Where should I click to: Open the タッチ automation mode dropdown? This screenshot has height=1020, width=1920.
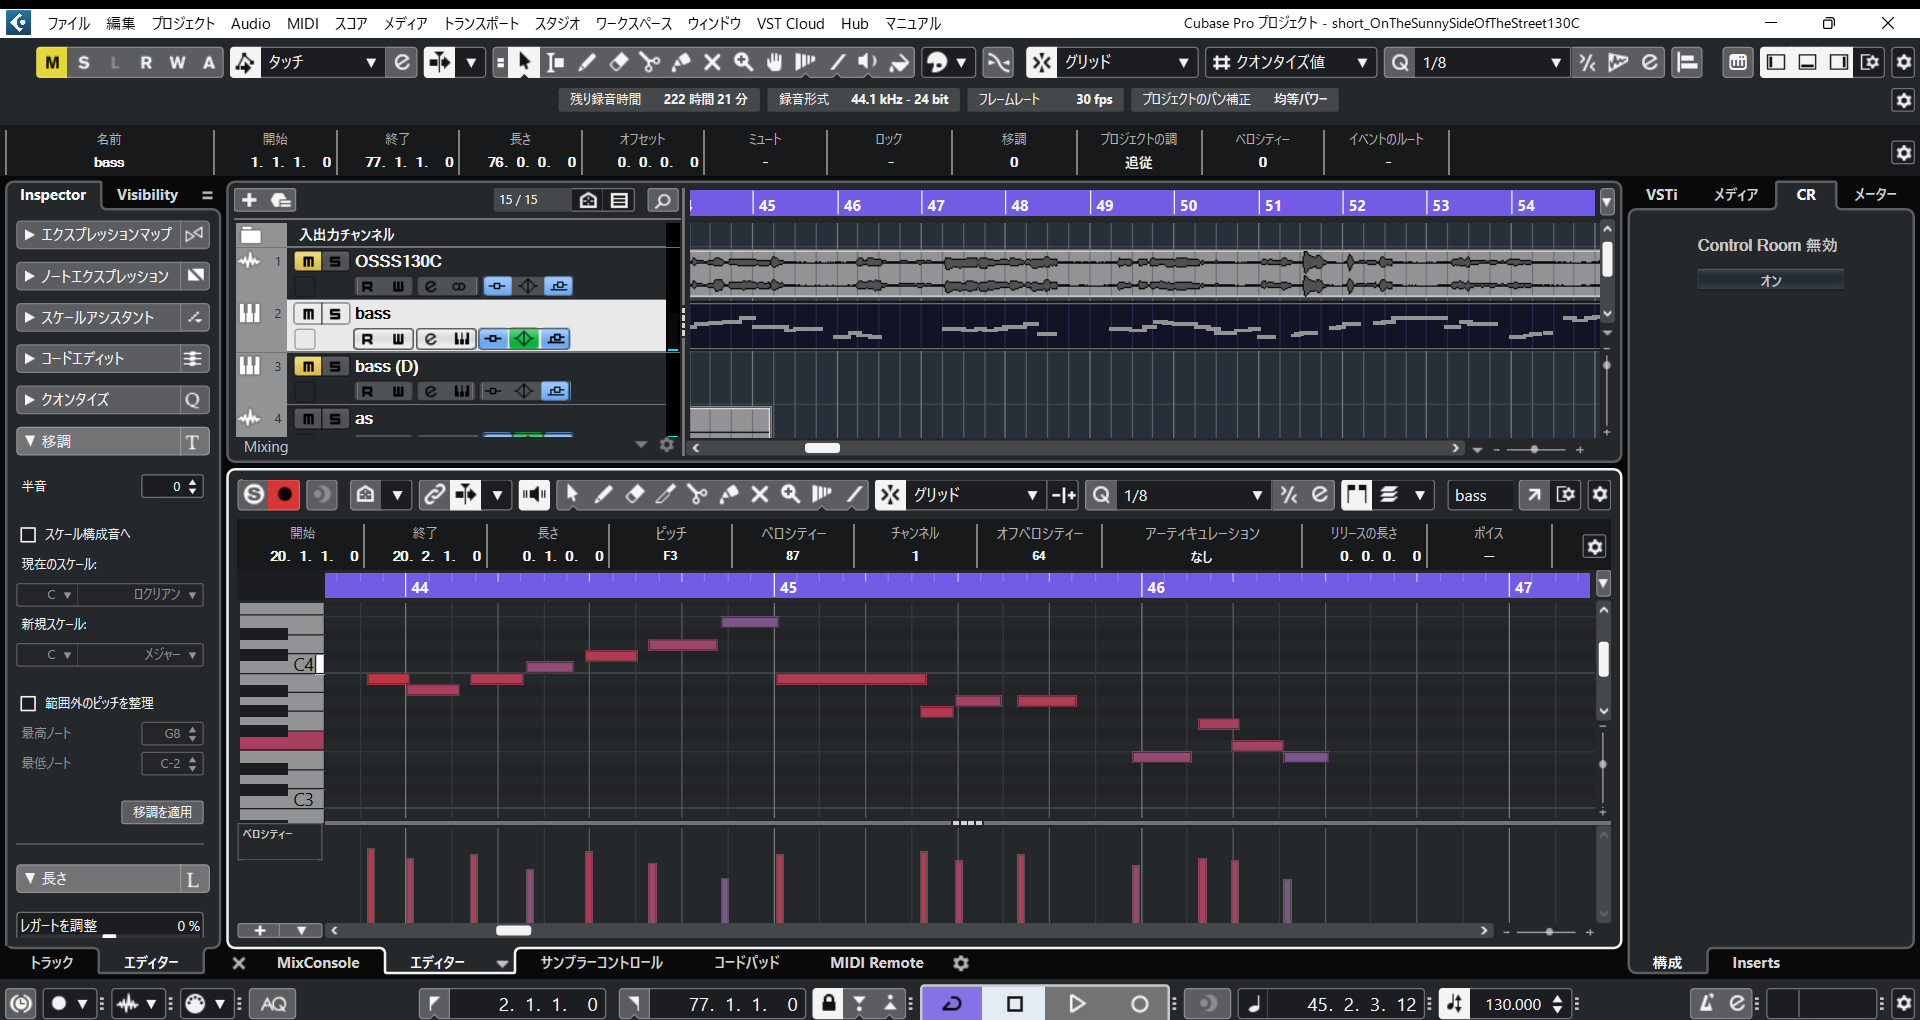pyautogui.click(x=321, y=62)
